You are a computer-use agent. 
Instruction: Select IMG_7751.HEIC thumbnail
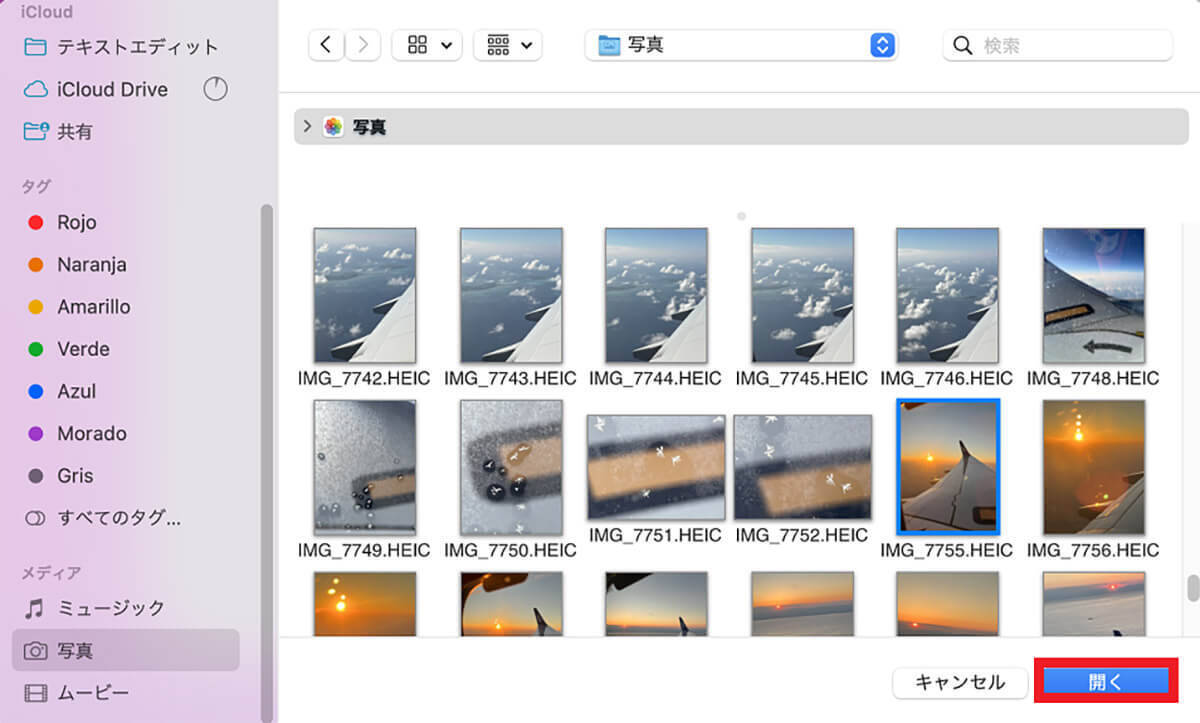pyautogui.click(x=656, y=467)
